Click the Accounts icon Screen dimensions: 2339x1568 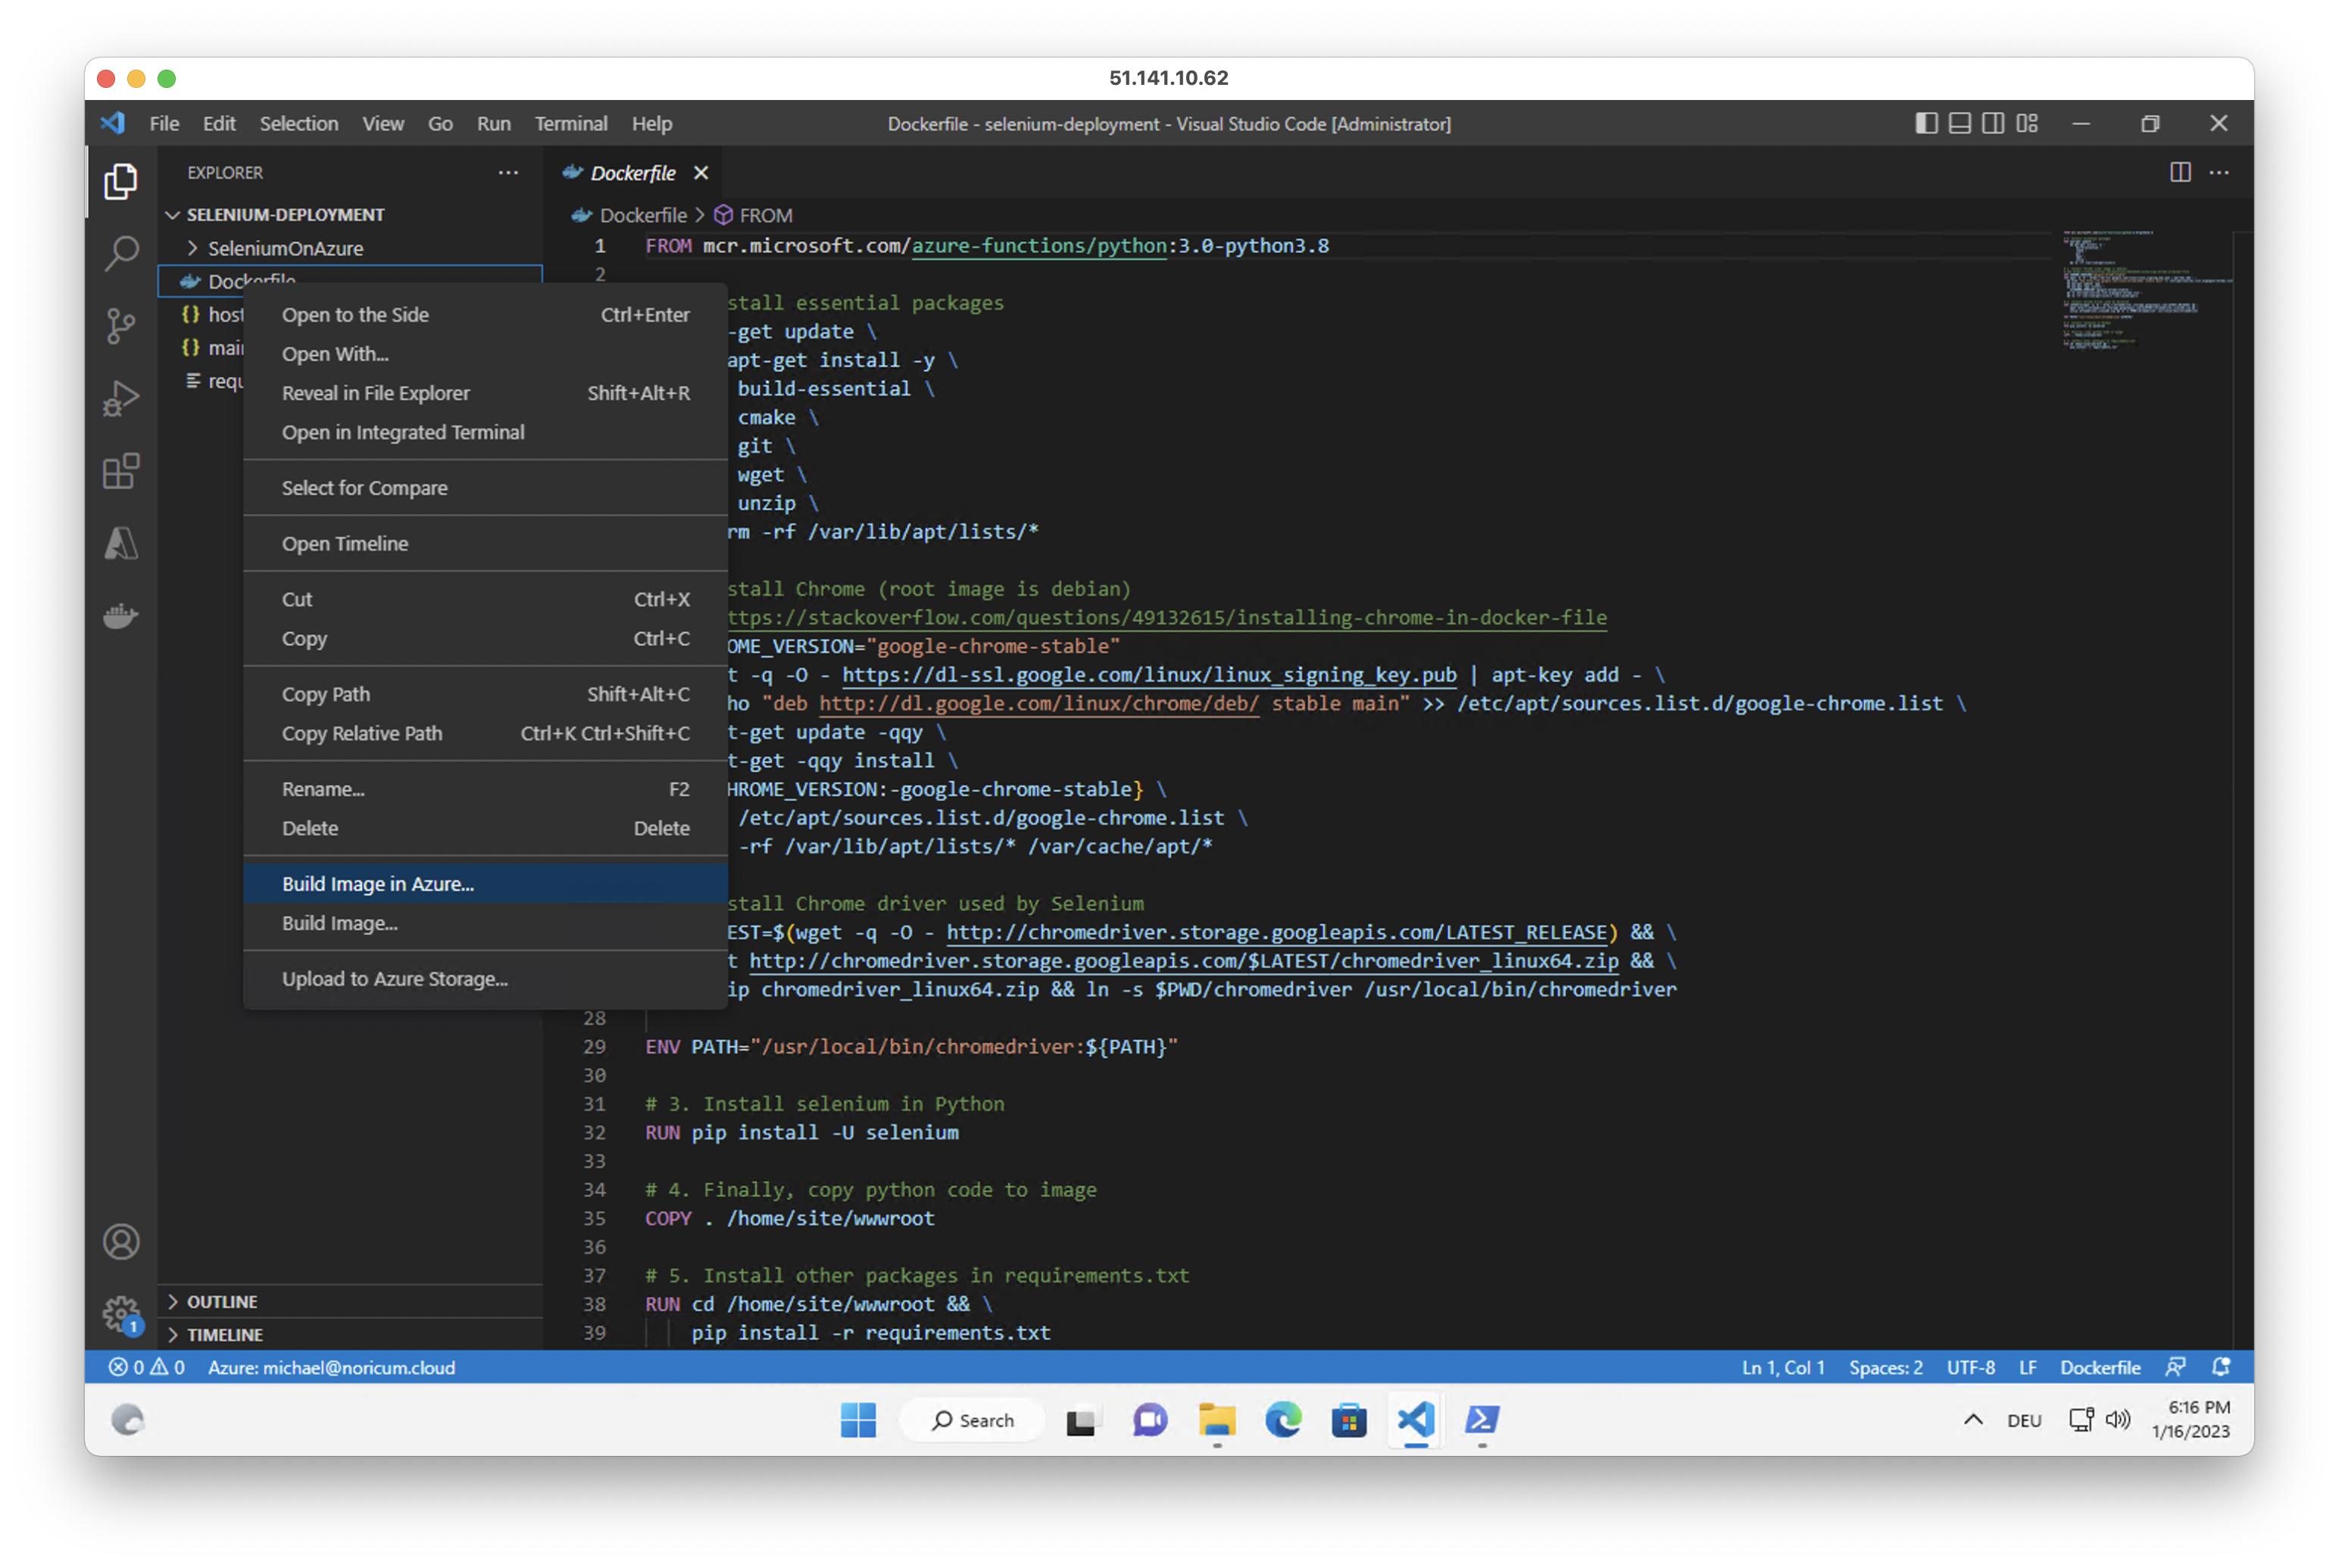121,1242
